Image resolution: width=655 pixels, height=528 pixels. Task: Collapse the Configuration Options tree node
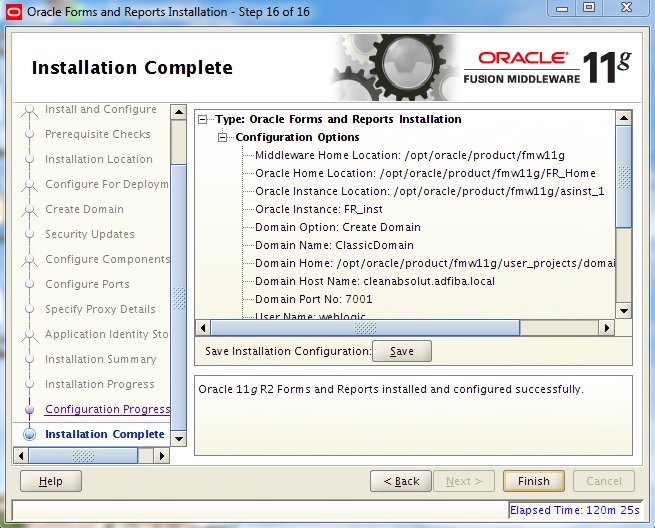pyautogui.click(x=223, y=137)
